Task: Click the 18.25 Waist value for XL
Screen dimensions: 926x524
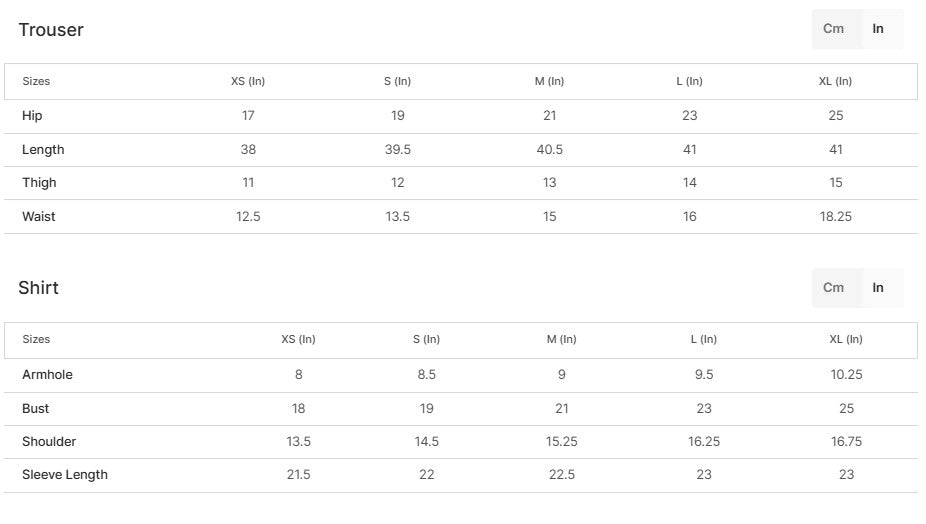Action: (x=835, y=217)
